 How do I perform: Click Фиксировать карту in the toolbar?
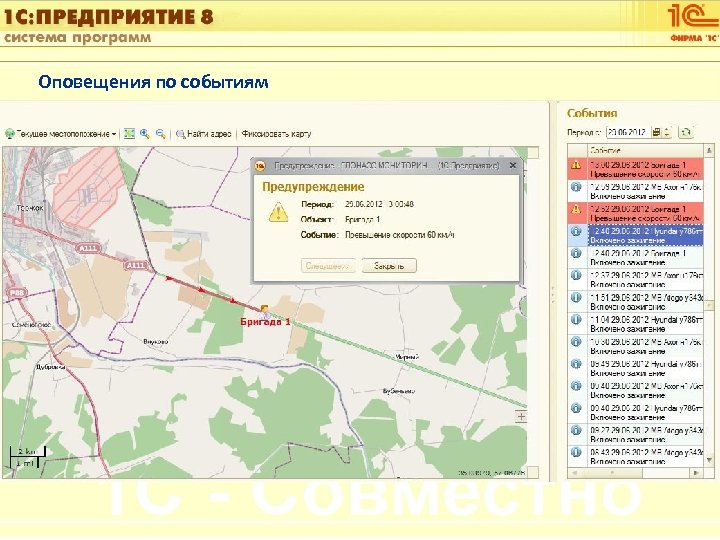[x=276, y=134]
